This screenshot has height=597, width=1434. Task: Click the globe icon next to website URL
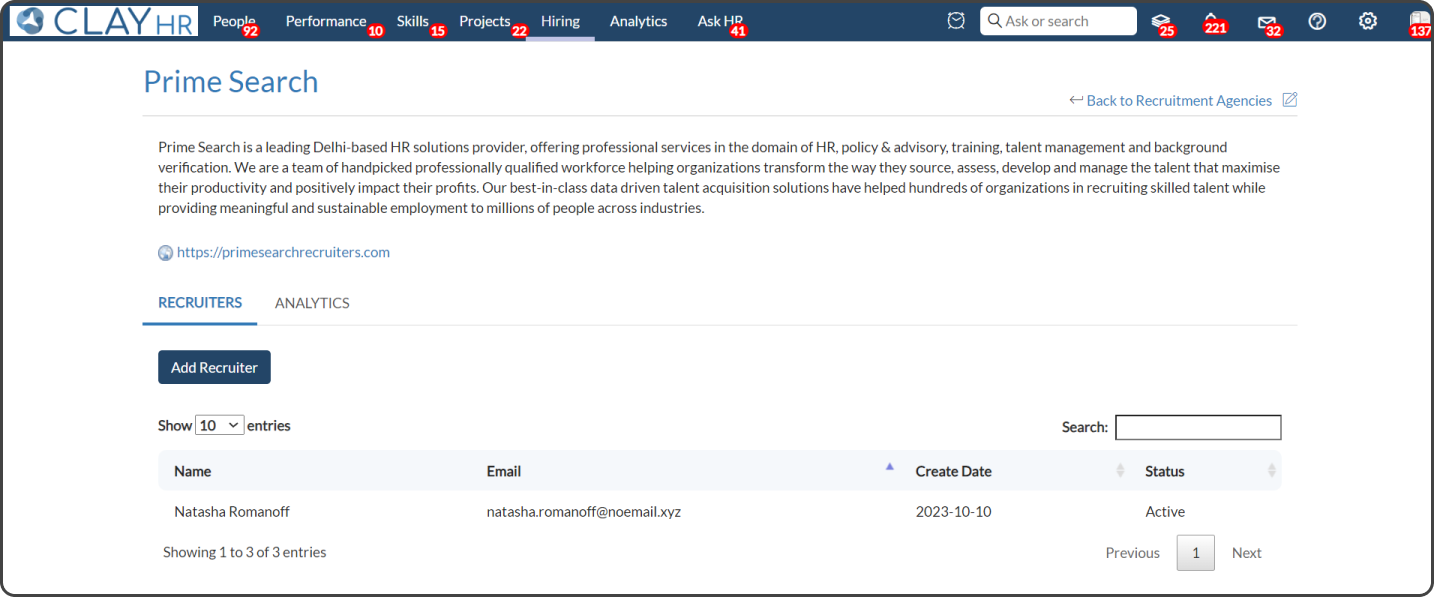pyautogui.click(x=166, y=253)
